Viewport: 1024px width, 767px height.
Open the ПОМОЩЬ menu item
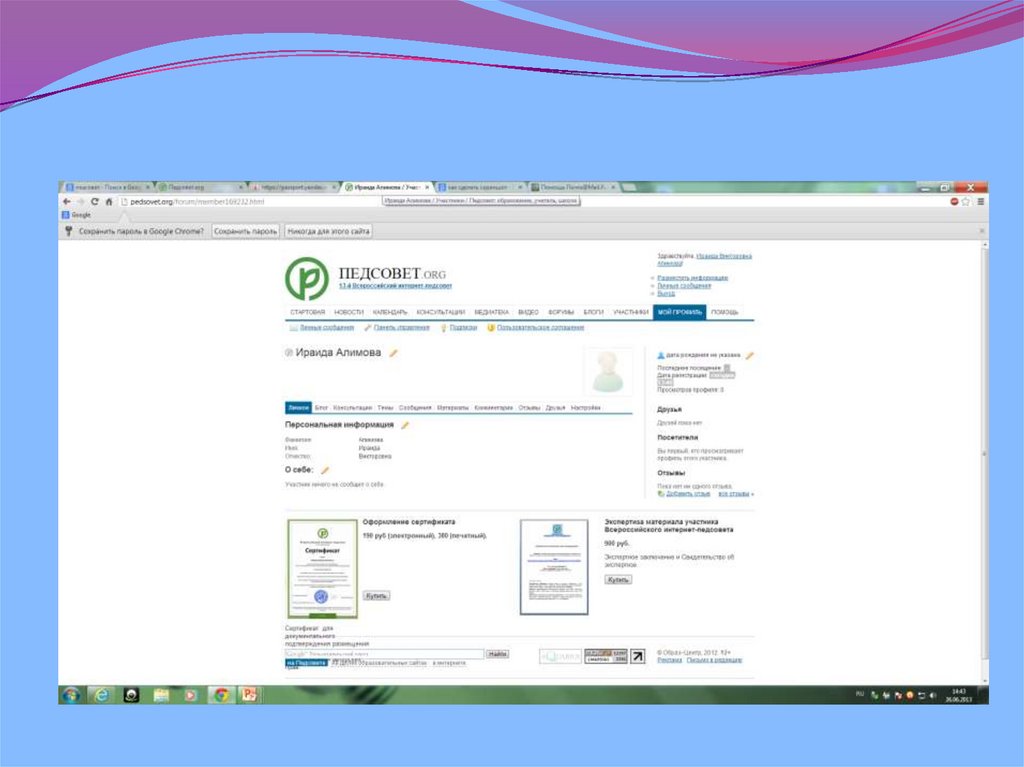pos(724,312)
